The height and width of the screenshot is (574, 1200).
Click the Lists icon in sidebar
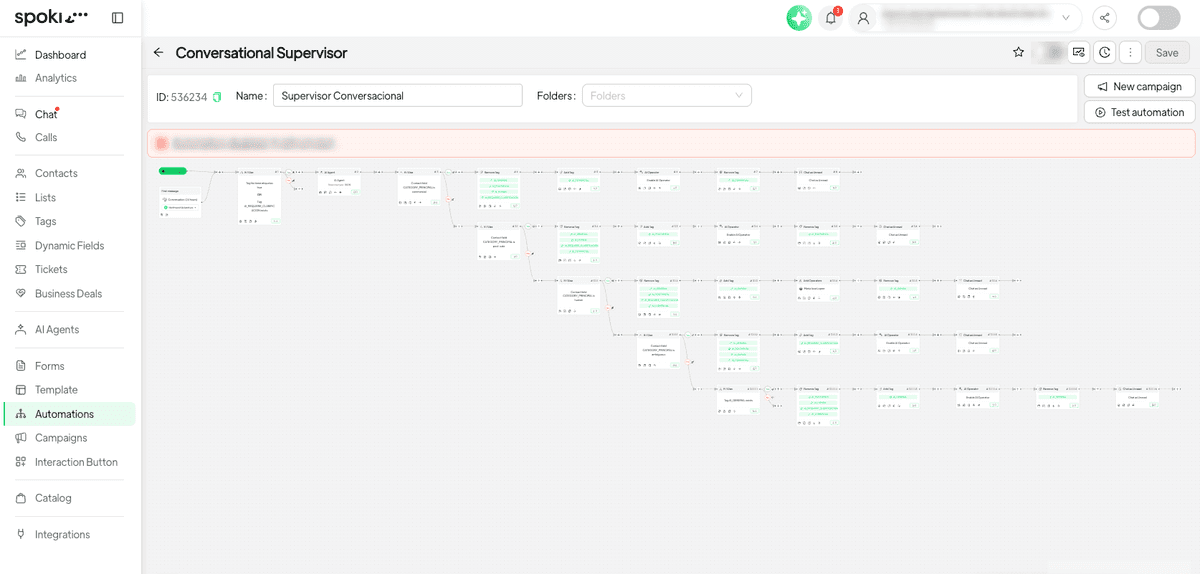click(21, 197)
